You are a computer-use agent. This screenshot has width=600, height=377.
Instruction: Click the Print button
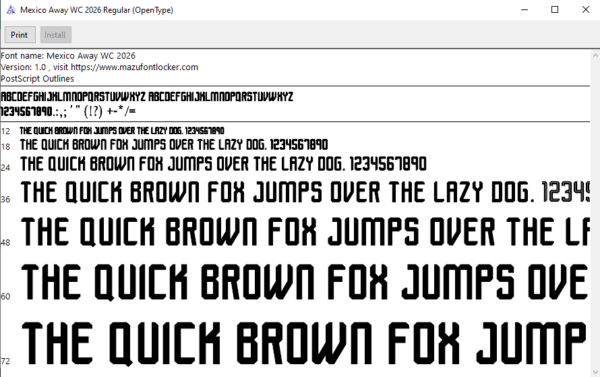pos(20,35)
